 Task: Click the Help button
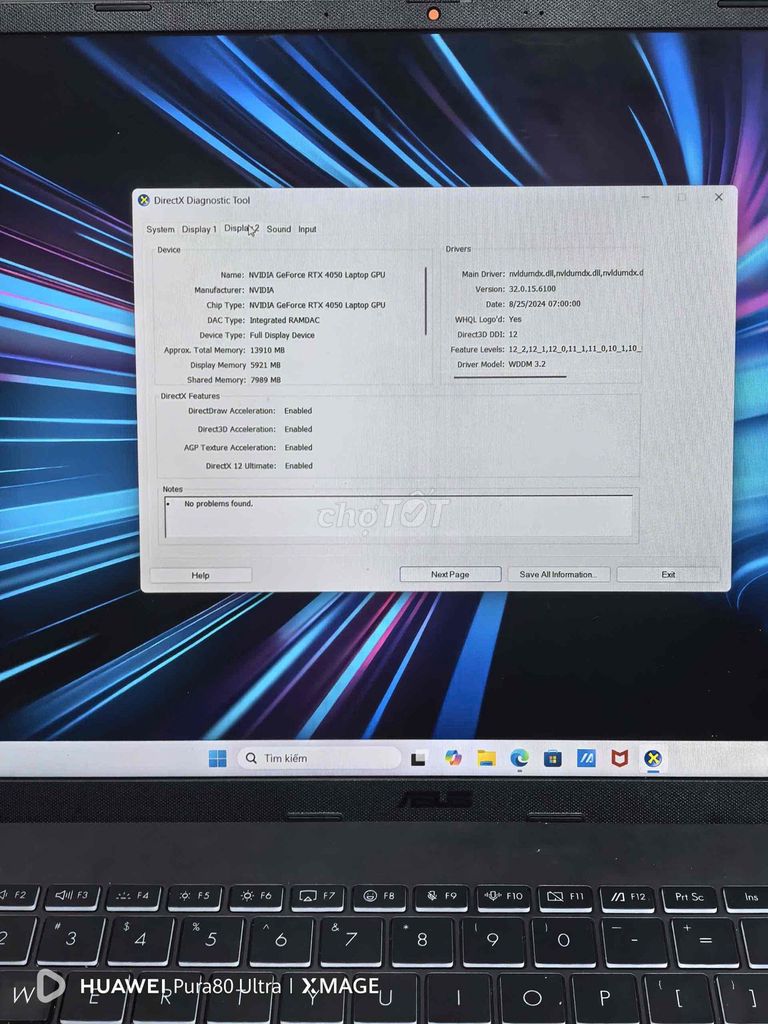[200, 575]
